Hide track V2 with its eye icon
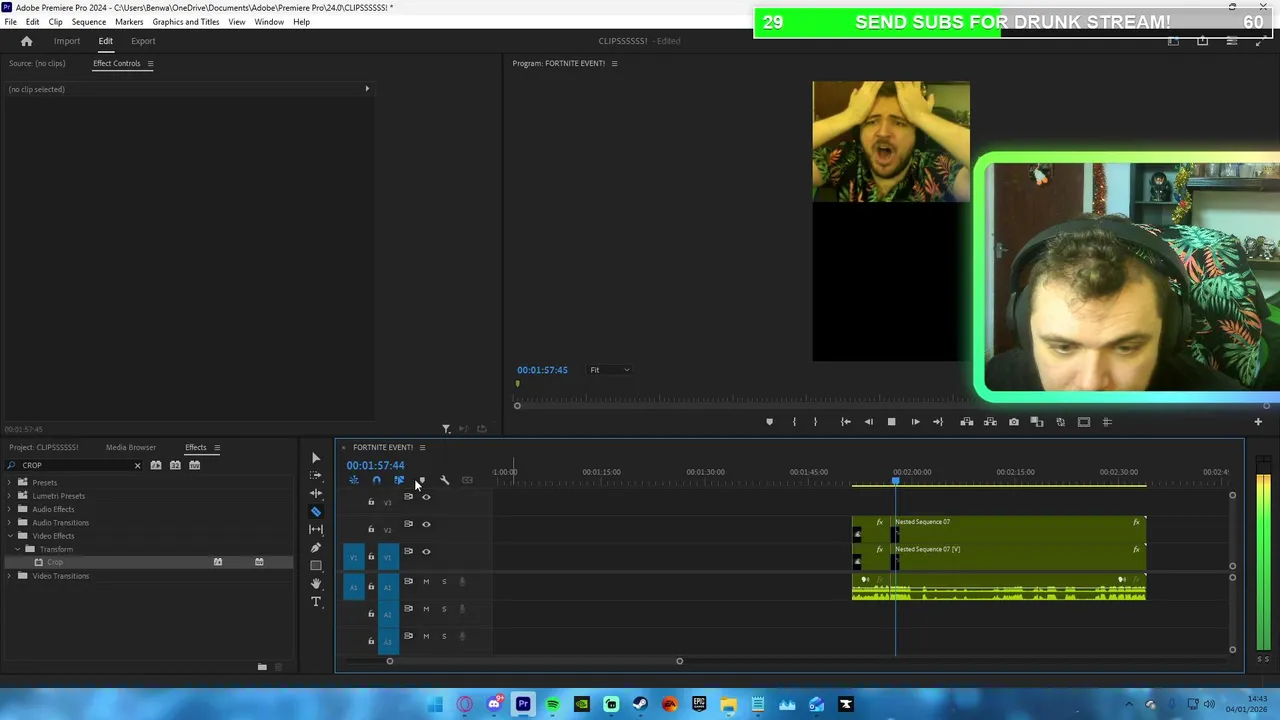 [x=426, y=524]
